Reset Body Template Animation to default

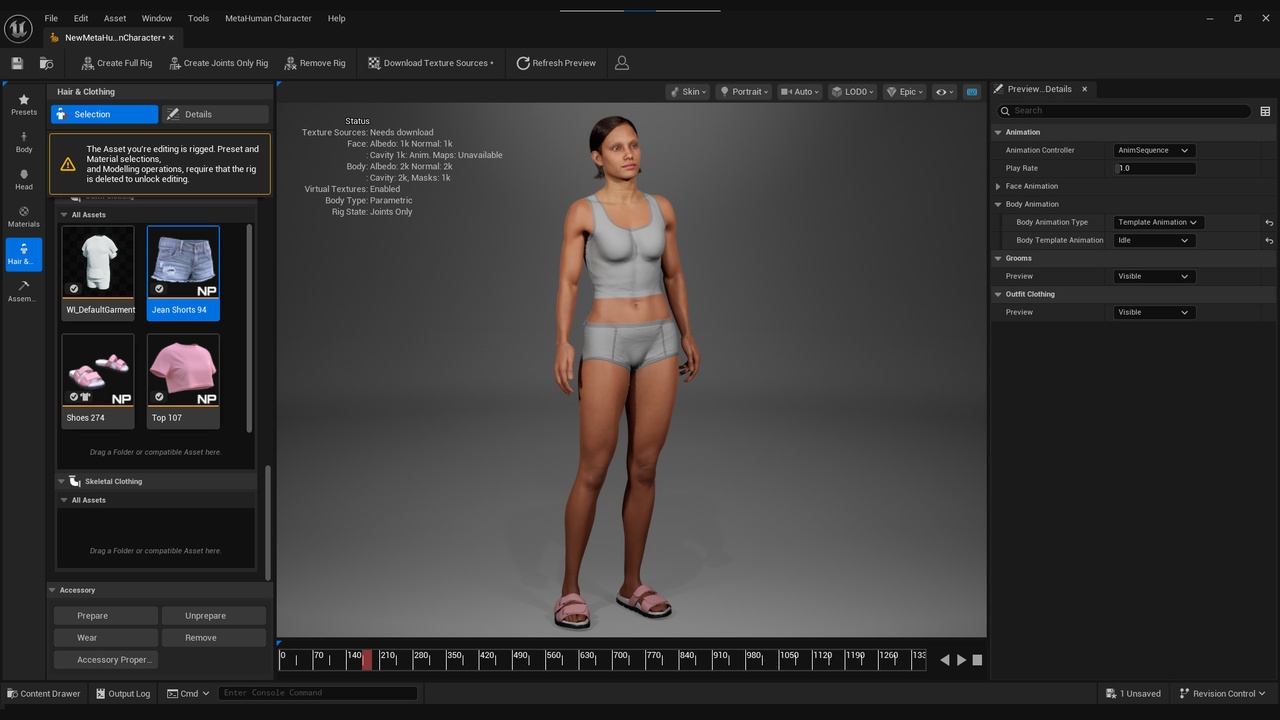(x=1269, y=240)
